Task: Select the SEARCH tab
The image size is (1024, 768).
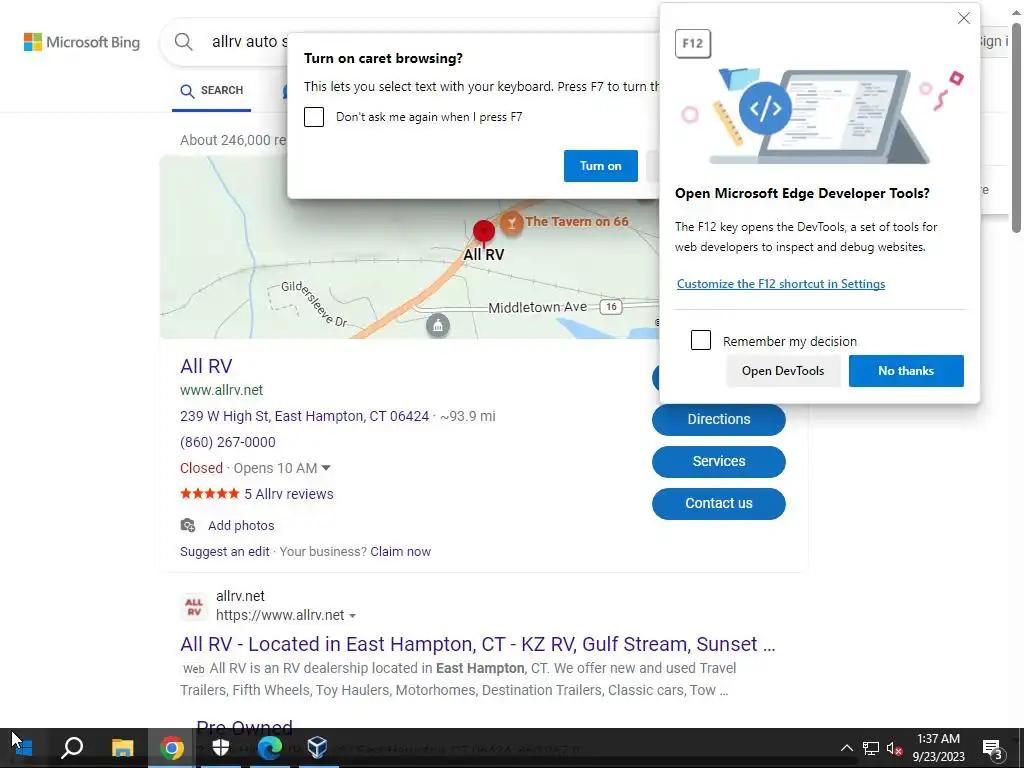Action: [x=212, y=91]
